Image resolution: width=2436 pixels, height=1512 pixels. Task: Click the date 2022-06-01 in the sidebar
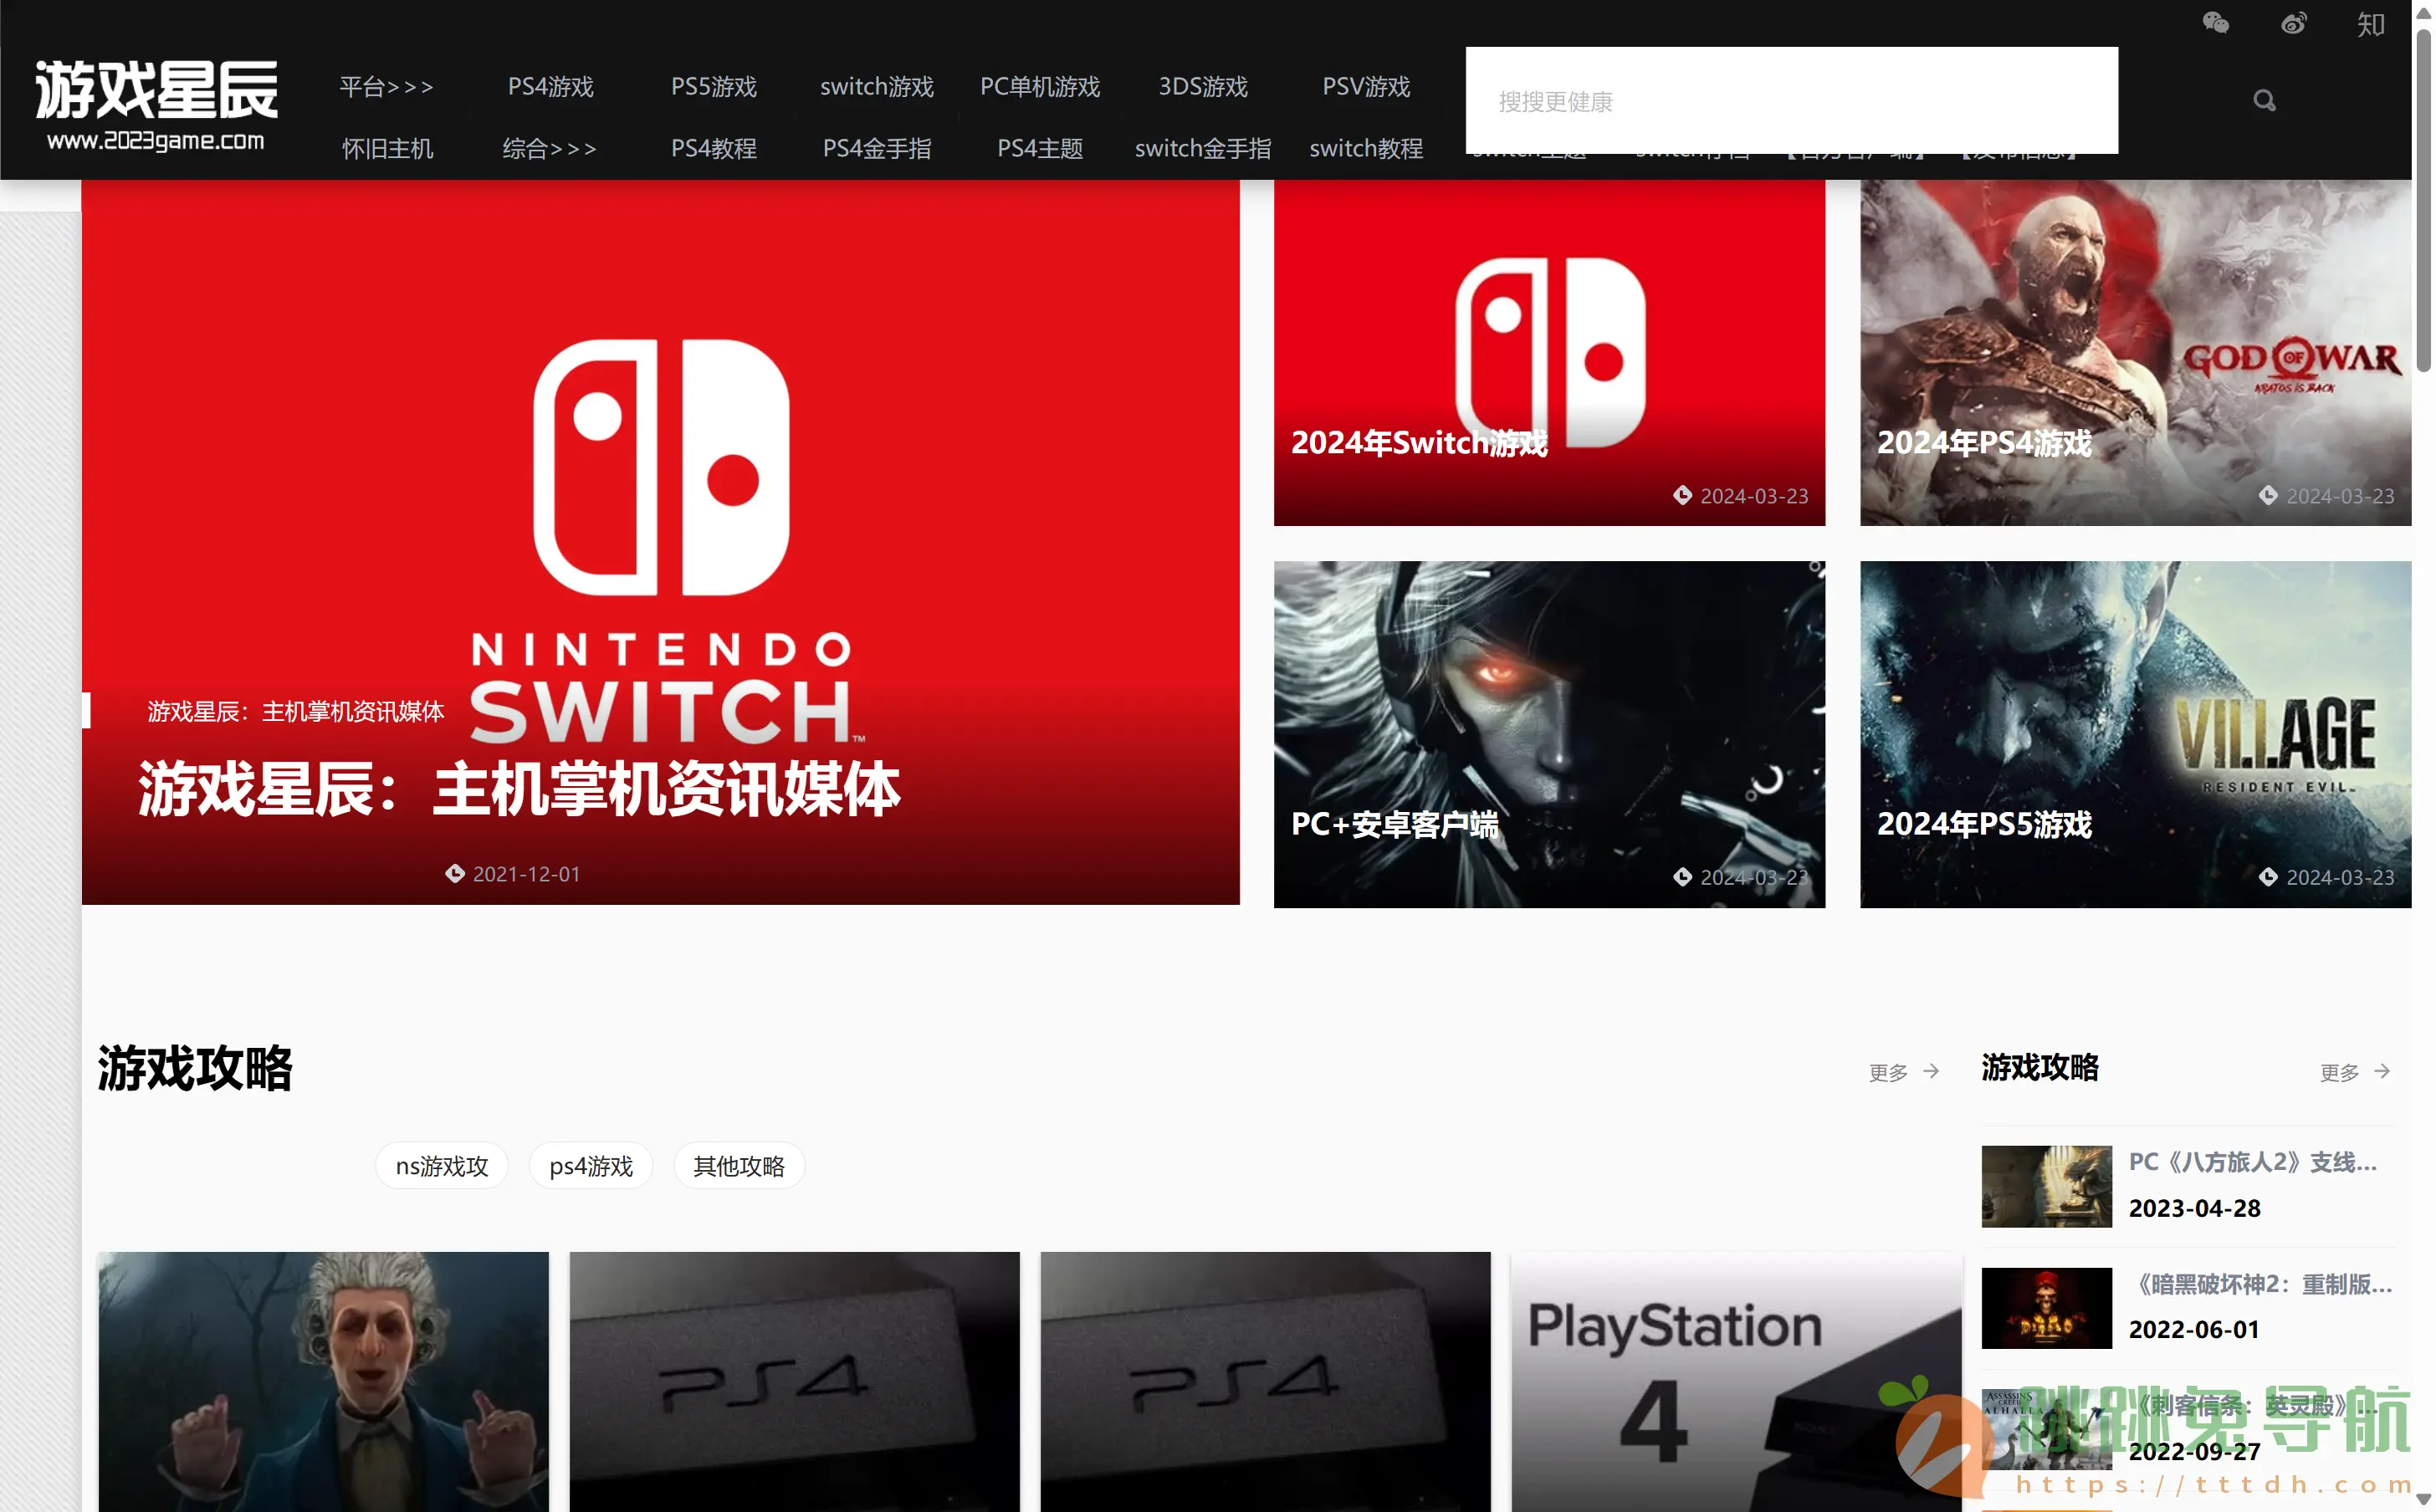pos(2194,1330)
